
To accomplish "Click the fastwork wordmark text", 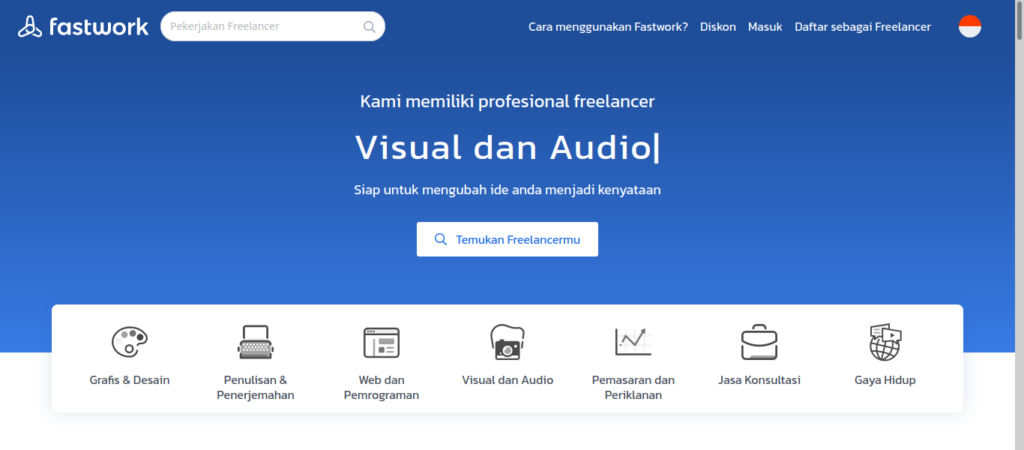I will [99, 26].
